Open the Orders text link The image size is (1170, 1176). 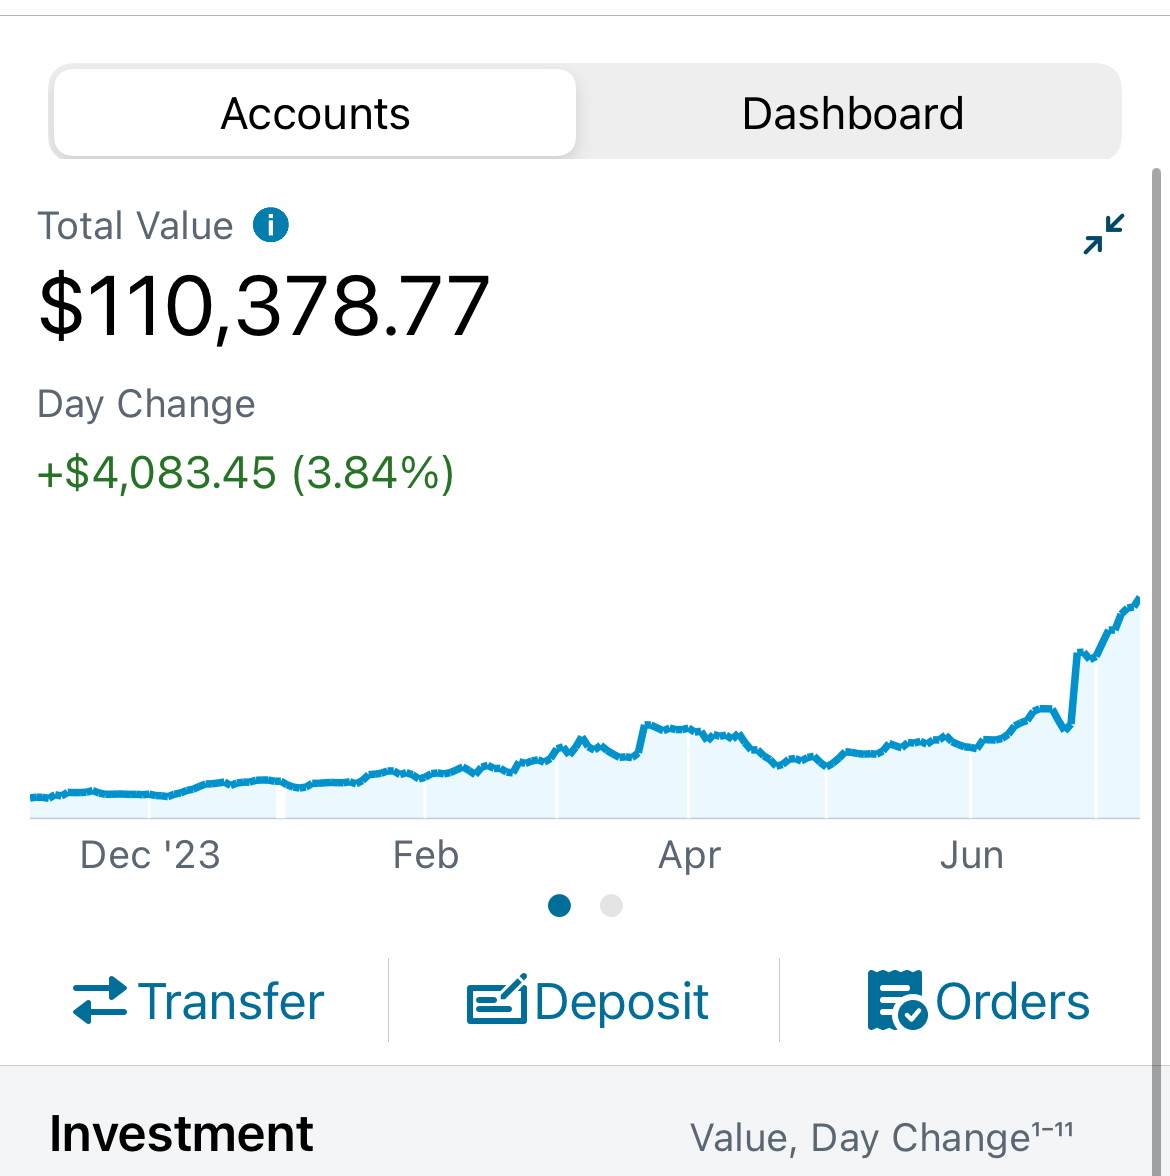(x=1012, y=1001)
